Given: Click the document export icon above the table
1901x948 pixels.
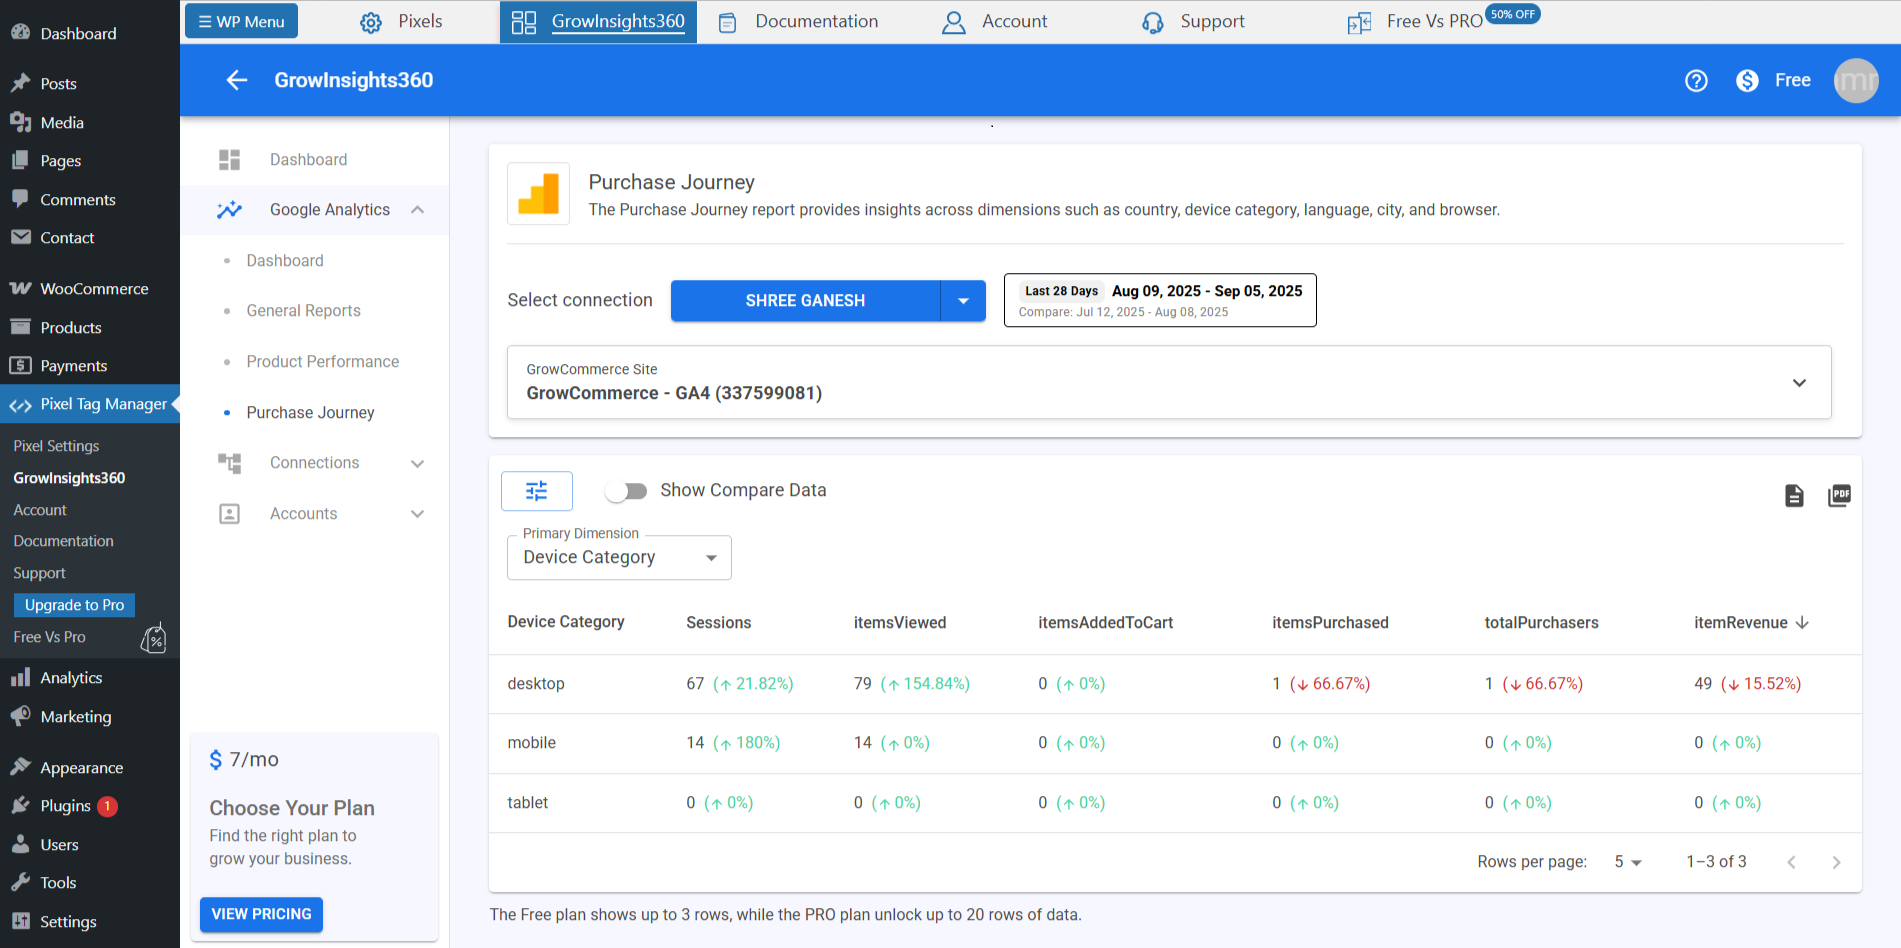Looking at the screenshot, I should tap(1793, 495).
